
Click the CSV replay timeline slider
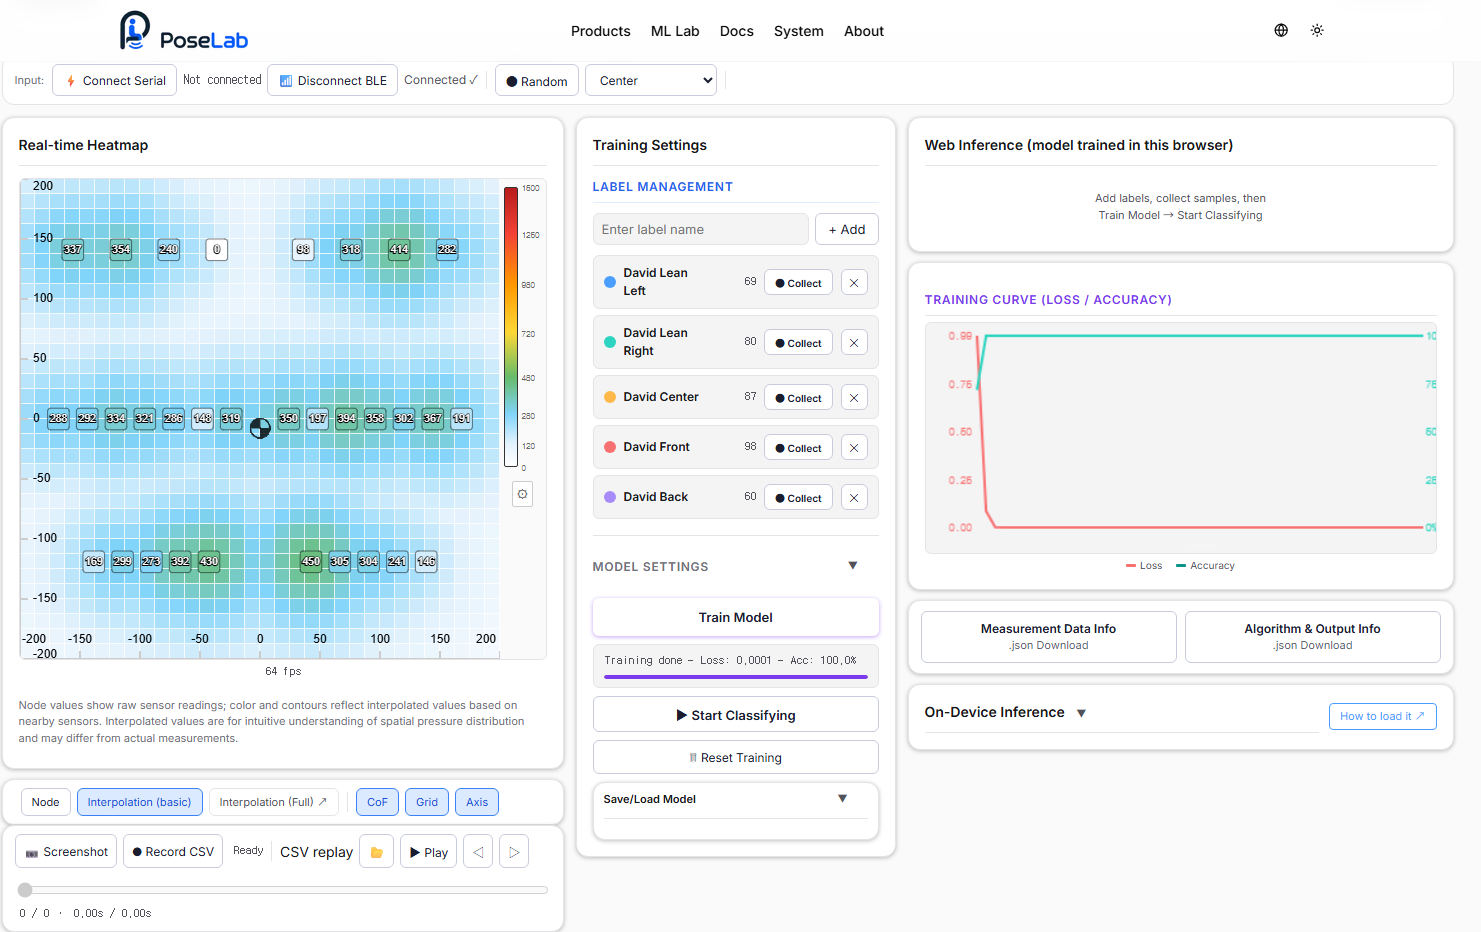[283, 890]
